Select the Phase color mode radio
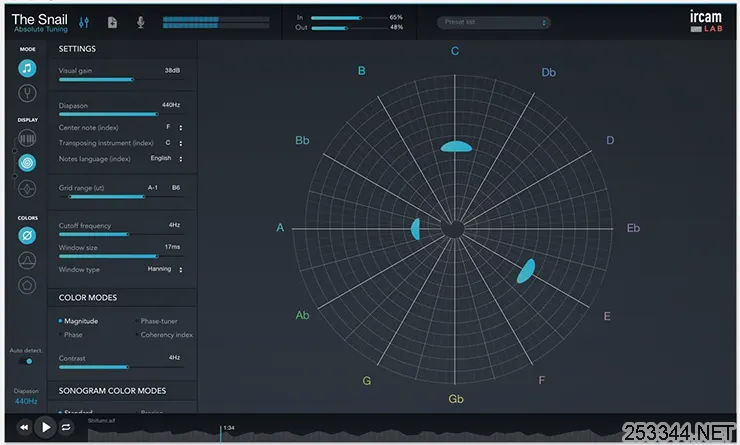The image size is (740, 445). point(70,335)
